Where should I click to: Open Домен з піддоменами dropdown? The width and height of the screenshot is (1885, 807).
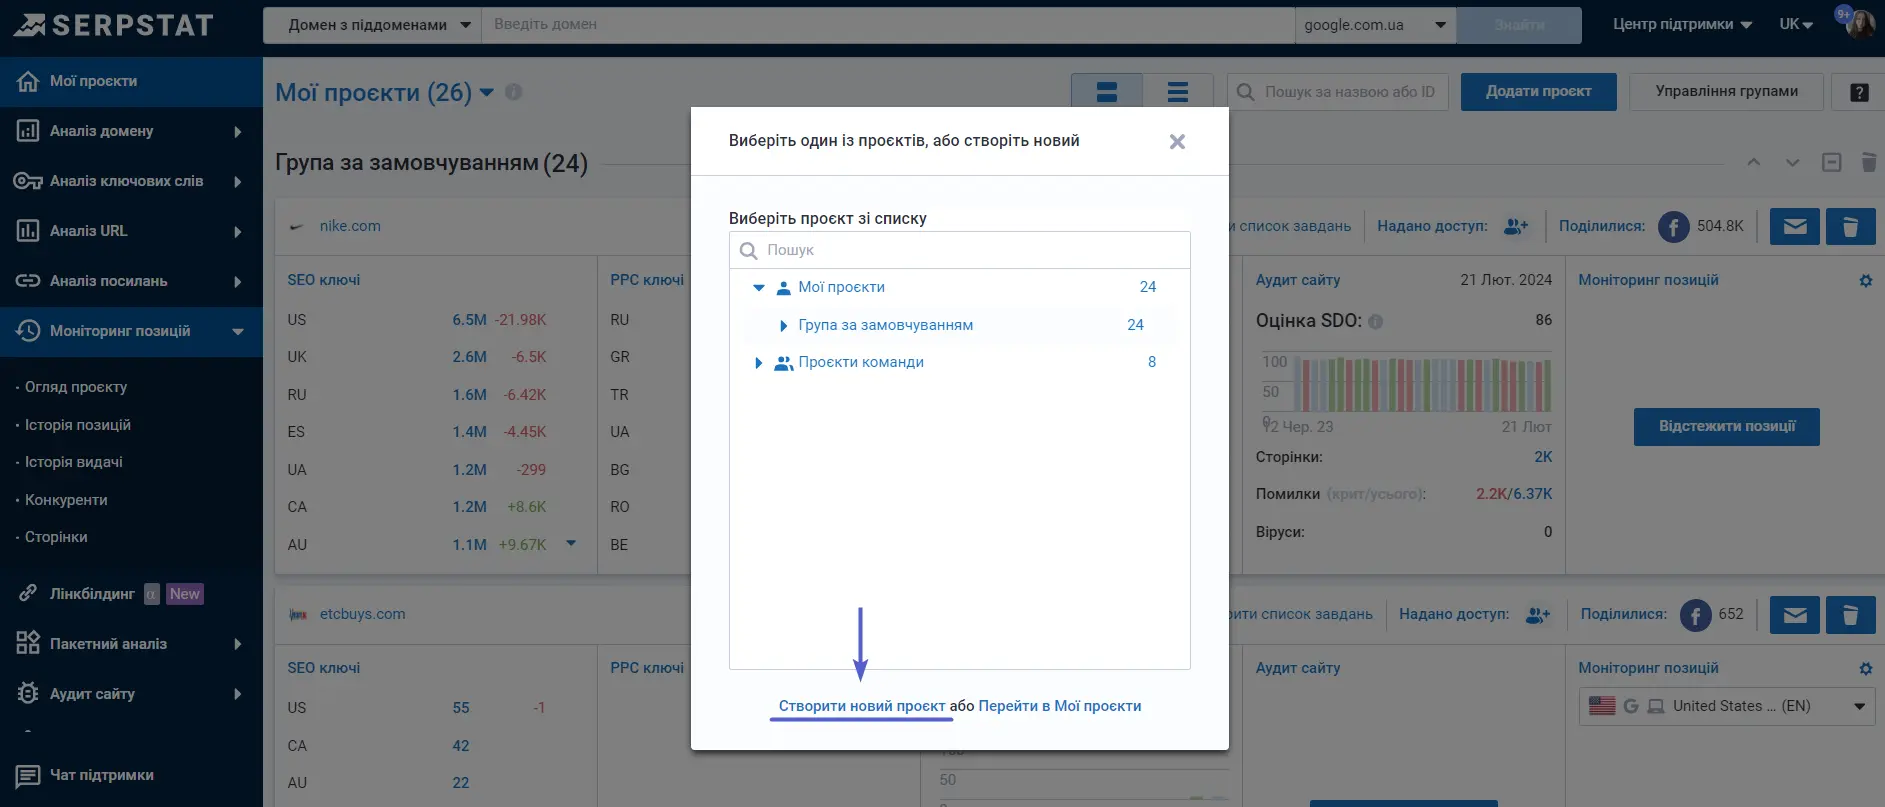[x=372, y=25]
